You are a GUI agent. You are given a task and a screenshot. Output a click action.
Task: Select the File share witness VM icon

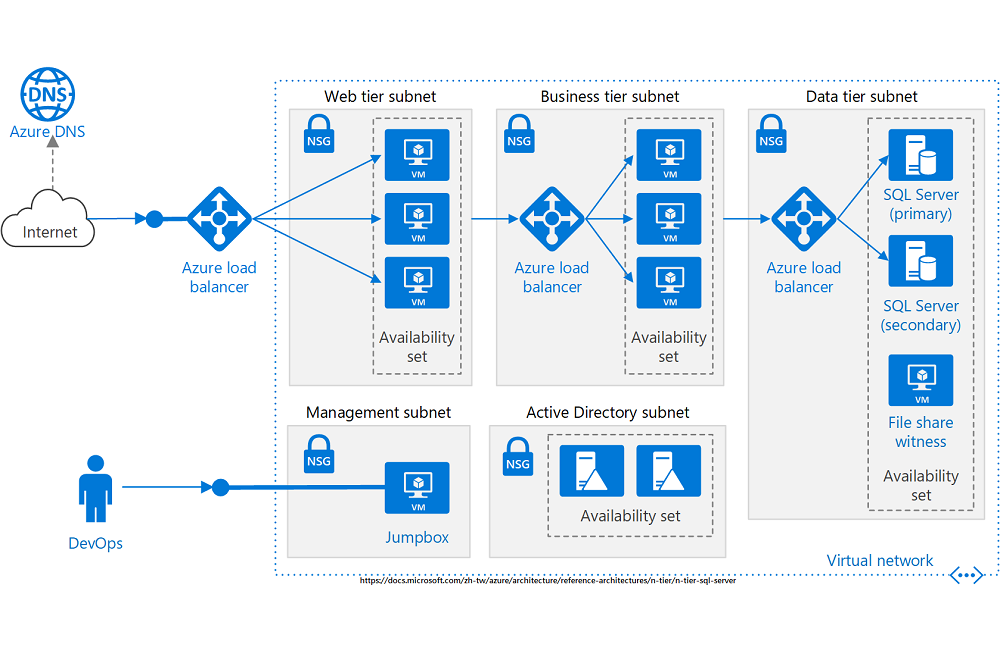click(x=921, y=380)
